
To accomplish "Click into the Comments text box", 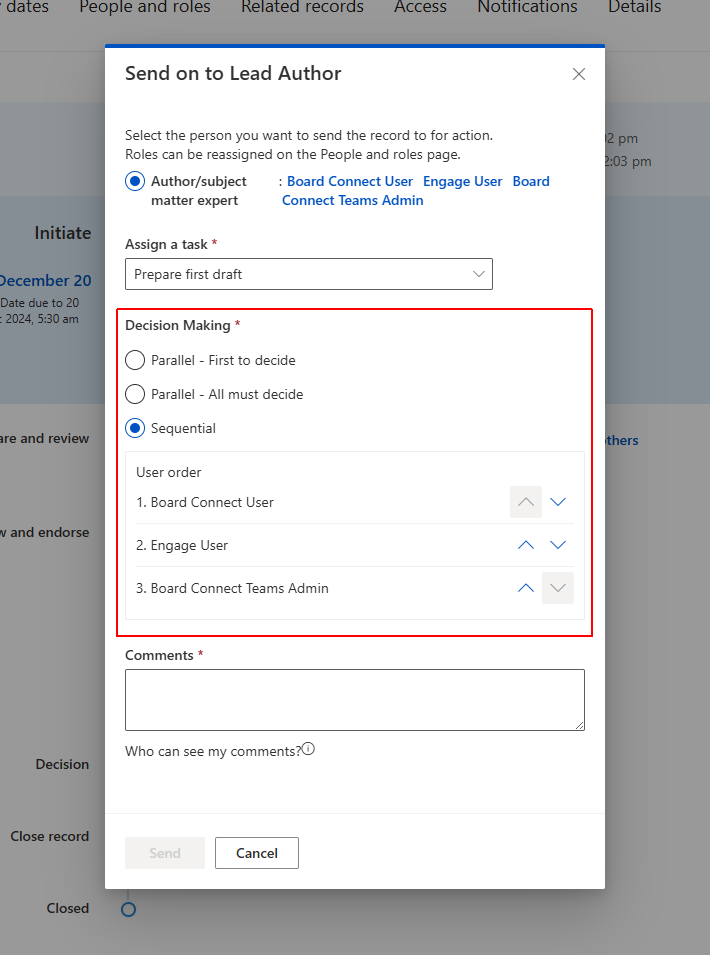I will [x=355, y=700].
